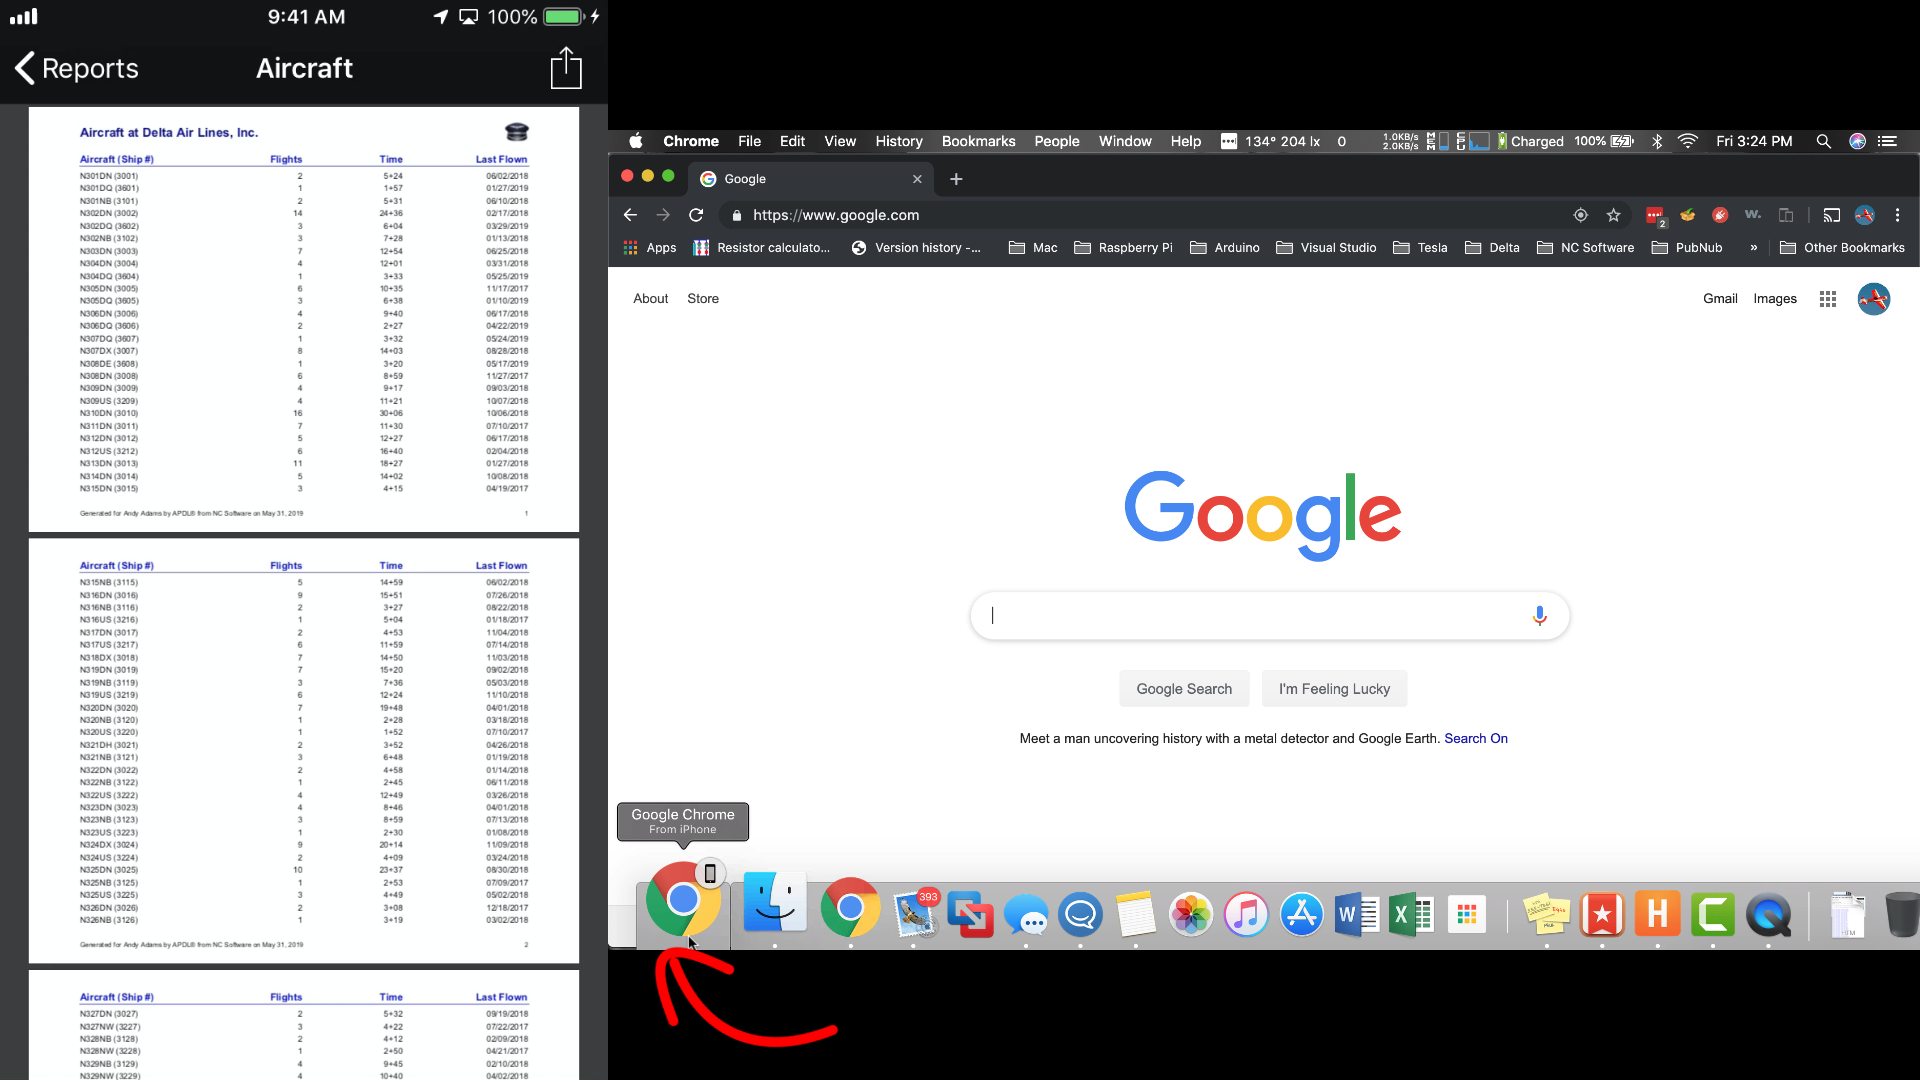Open Mail with 393 unread badge
1920x1080 pixels.
[914, 914]
